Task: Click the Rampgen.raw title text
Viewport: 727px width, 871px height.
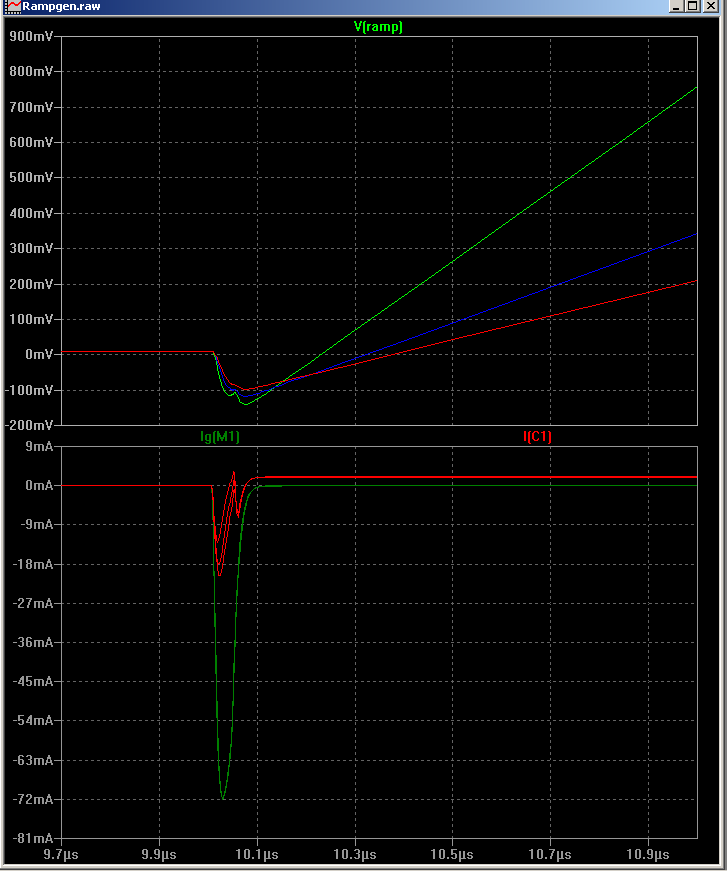Action: [x=61, y=7]
